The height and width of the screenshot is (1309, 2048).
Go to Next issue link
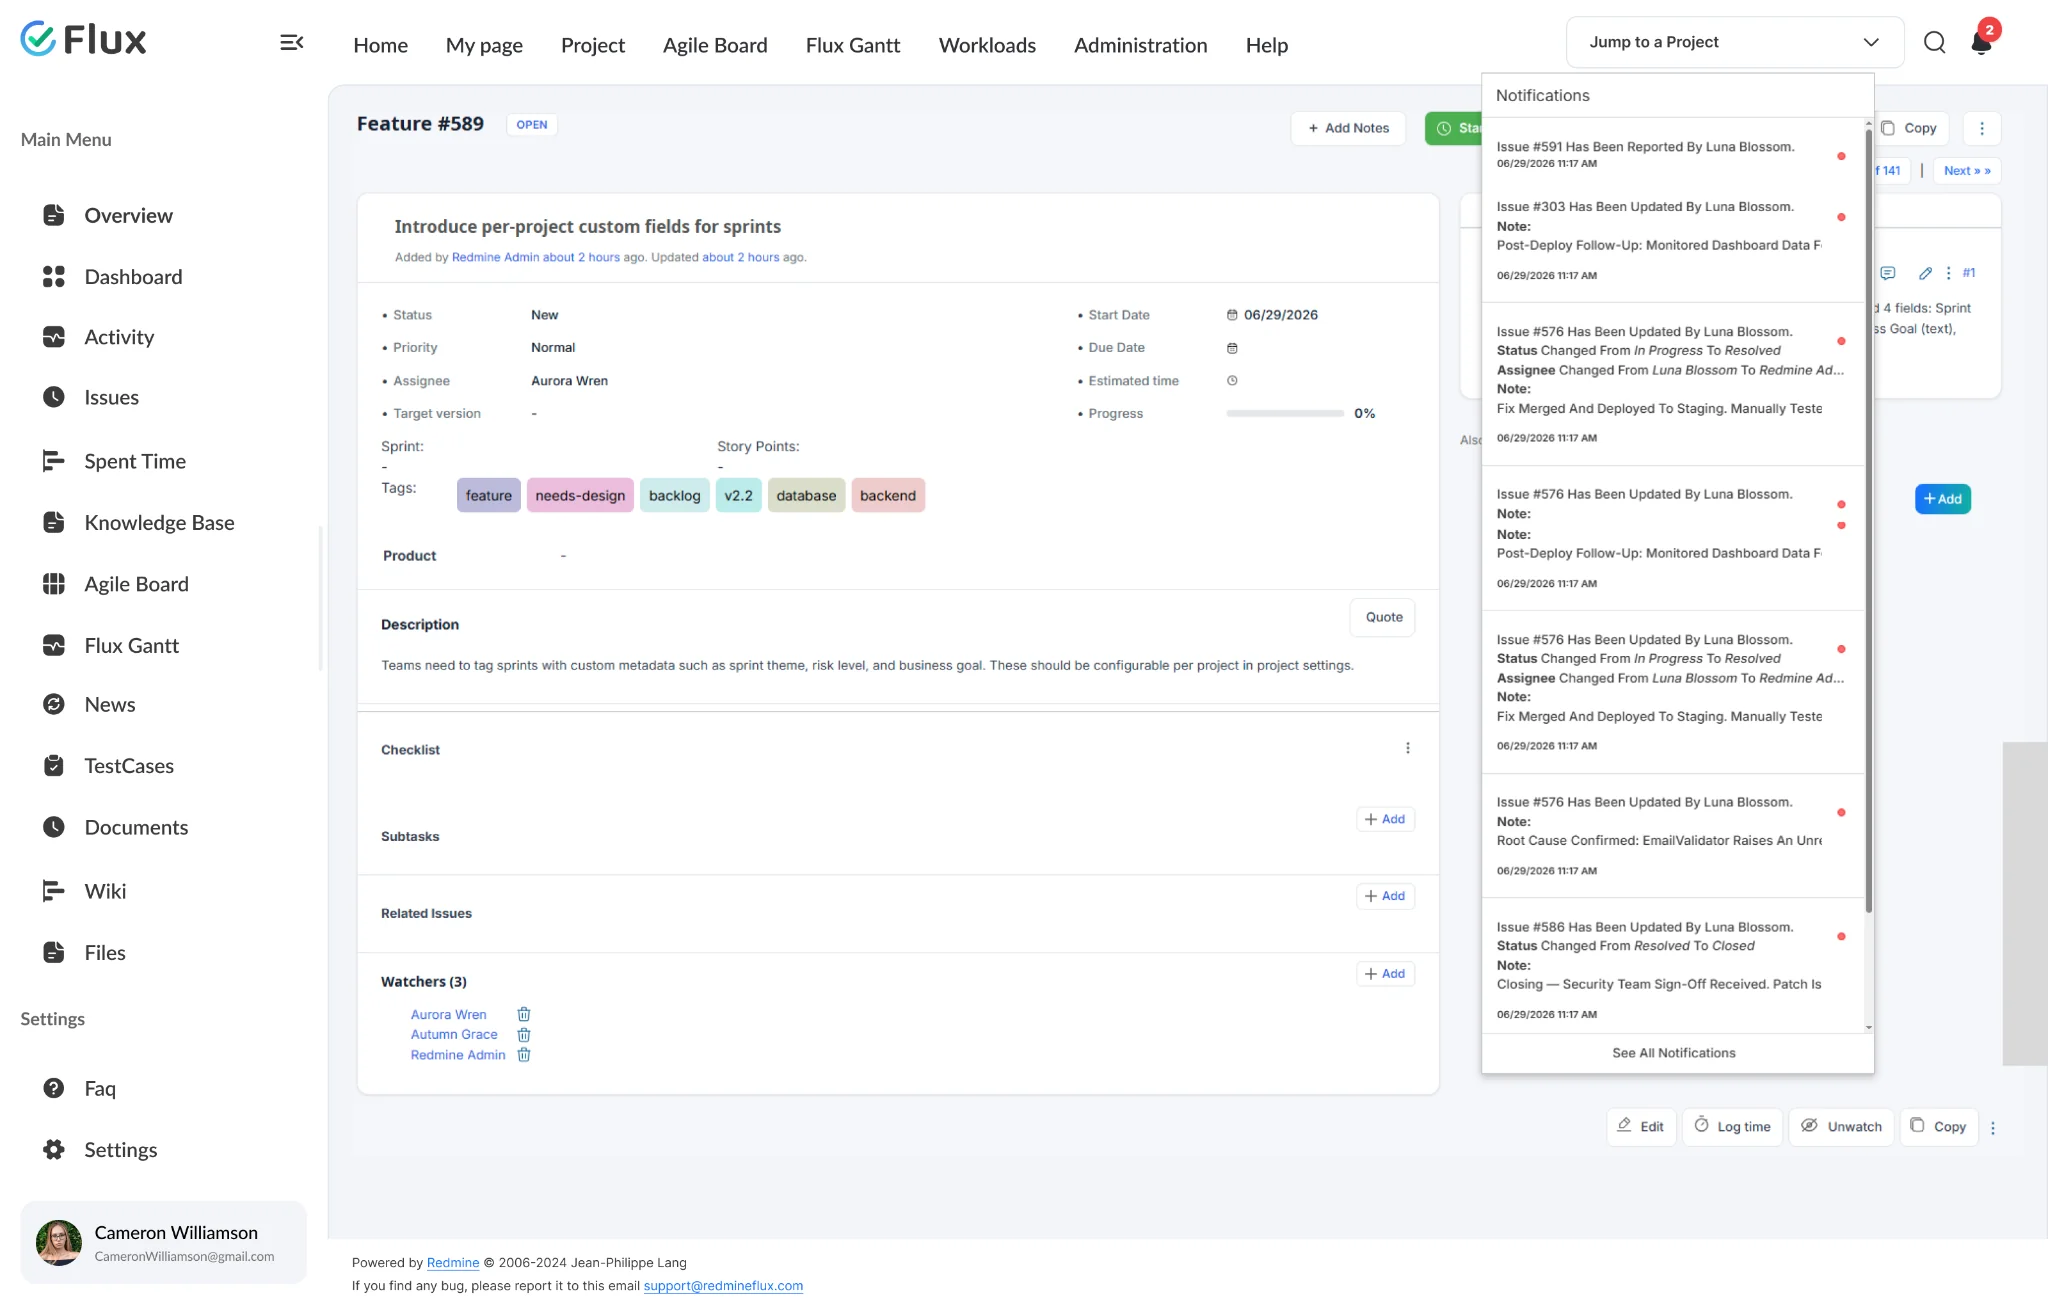click(1967, 171)
